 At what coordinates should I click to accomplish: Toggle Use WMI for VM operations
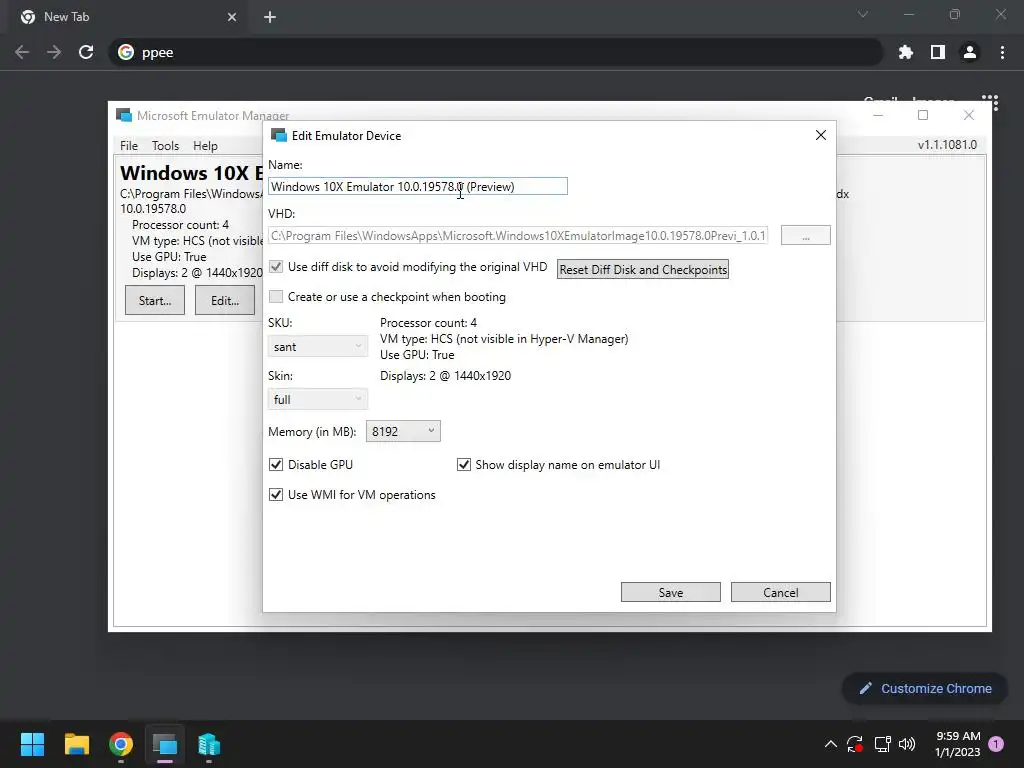[276, 494]
